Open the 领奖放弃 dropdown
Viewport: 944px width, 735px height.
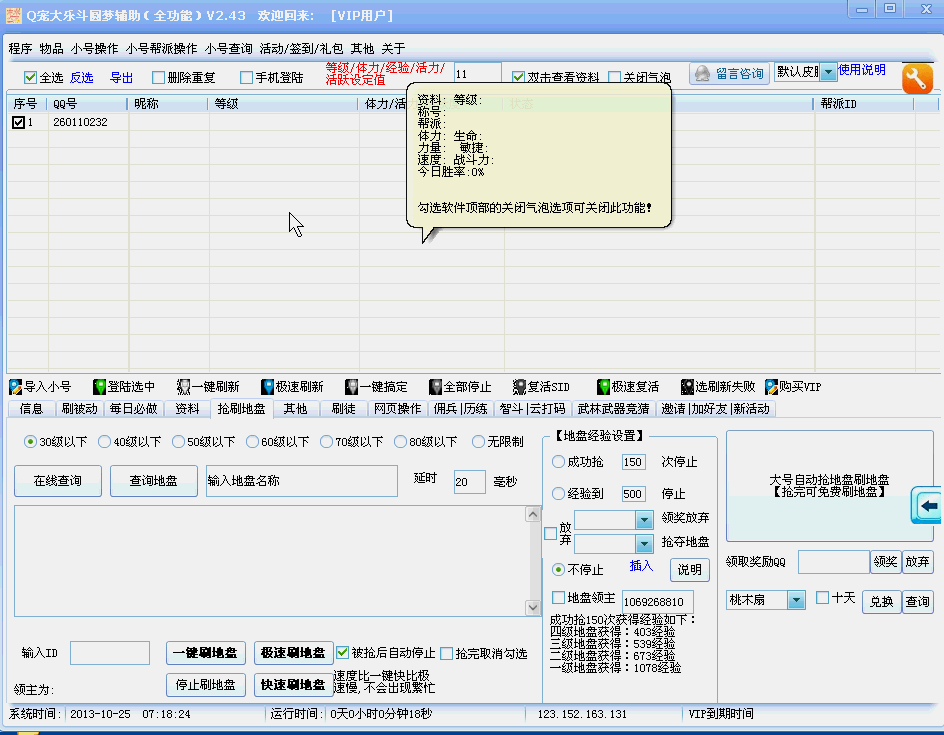[x=644, y=519]
